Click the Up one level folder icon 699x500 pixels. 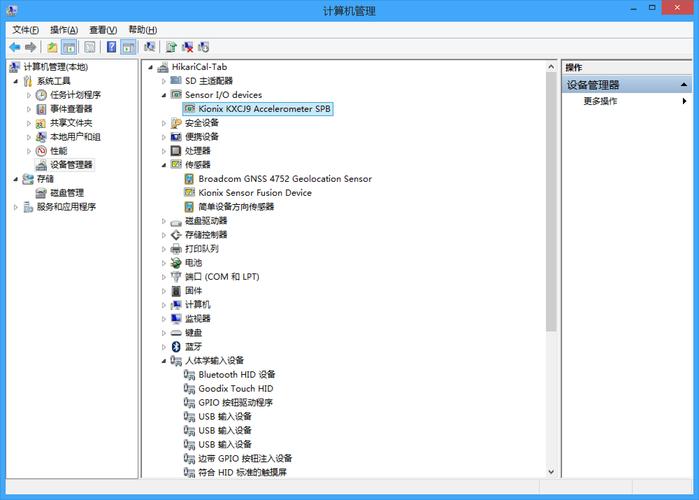53,47
